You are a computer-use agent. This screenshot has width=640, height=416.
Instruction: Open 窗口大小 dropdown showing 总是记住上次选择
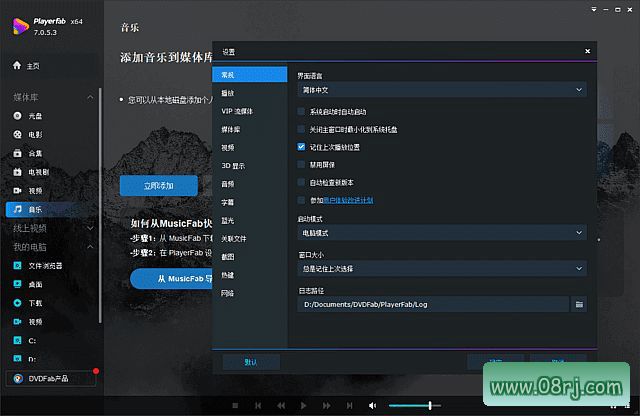[442, 269]
